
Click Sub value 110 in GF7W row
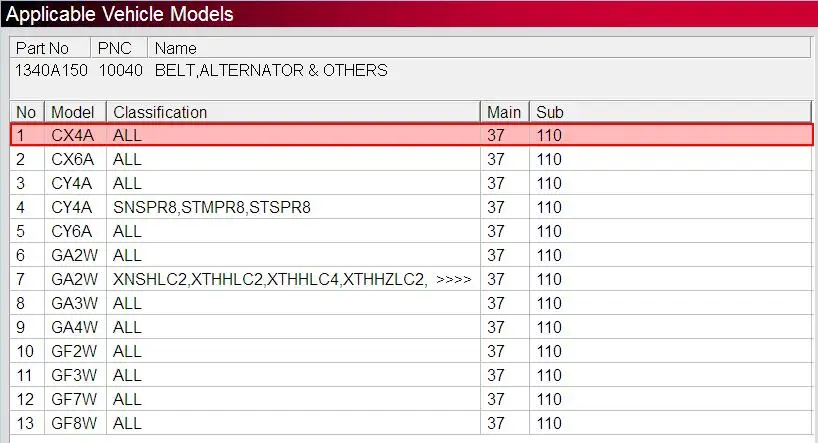(x=549, y=399)
